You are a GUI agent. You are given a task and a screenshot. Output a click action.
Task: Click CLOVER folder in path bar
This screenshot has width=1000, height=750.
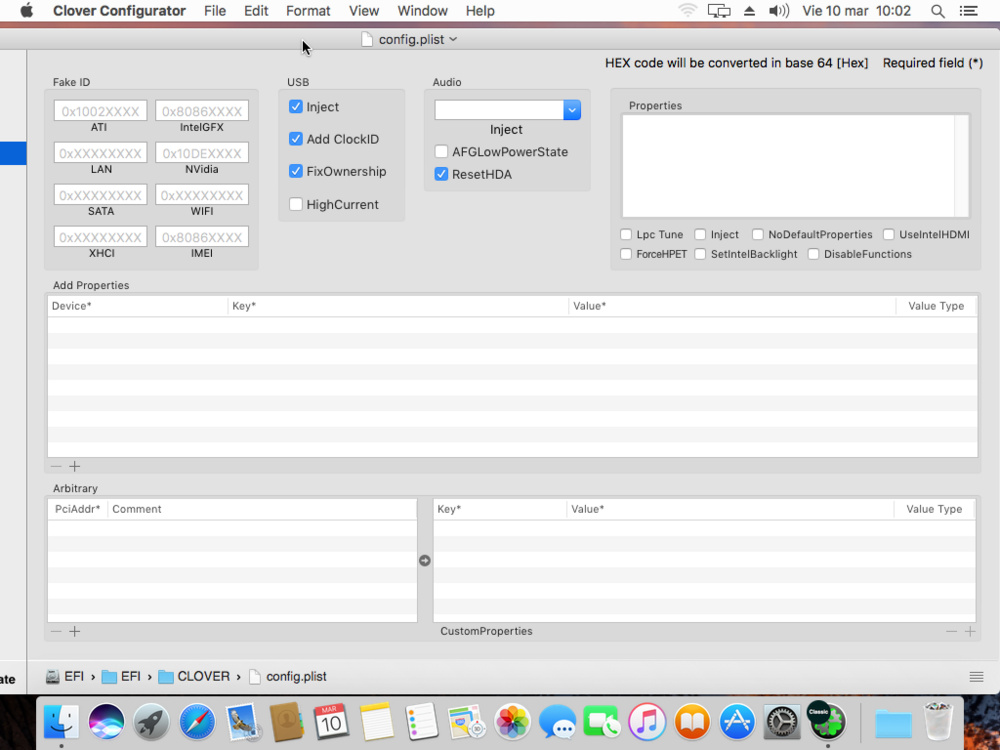coord(194,677)
